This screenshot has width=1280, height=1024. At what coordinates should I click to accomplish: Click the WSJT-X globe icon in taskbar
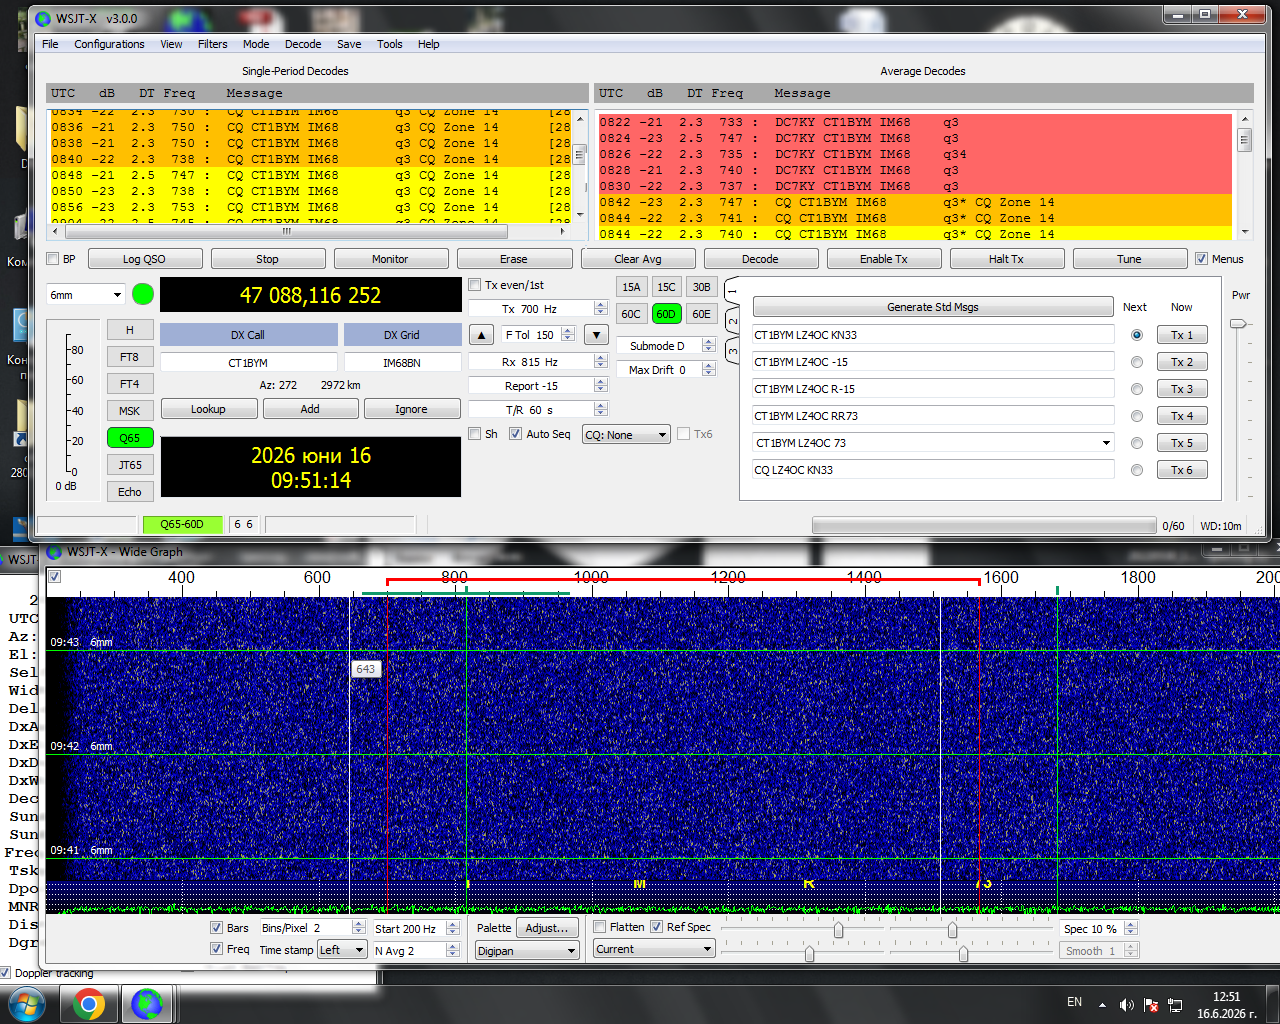coord(147,1004)
